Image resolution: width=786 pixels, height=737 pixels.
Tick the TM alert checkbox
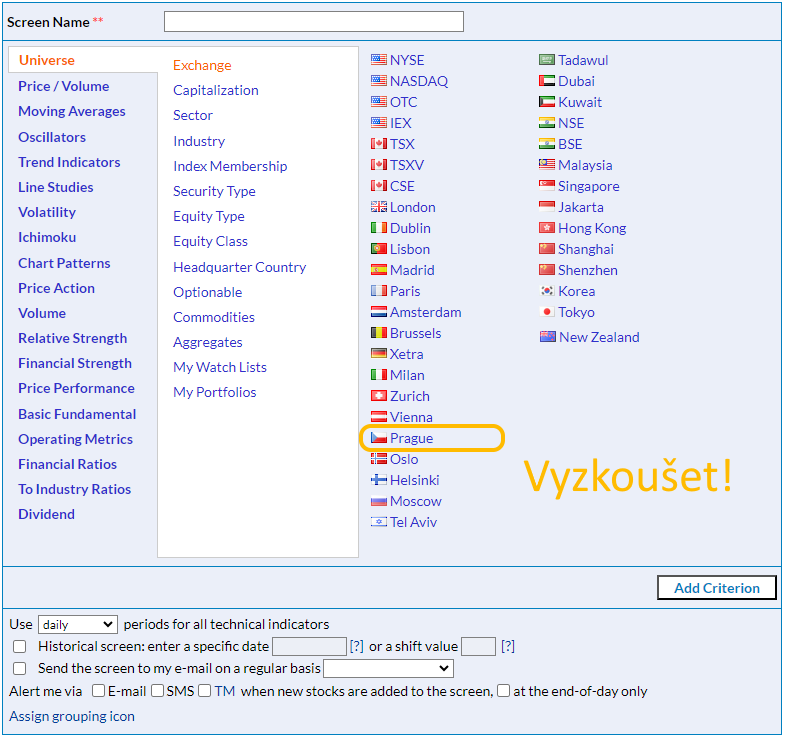point(205,691)
